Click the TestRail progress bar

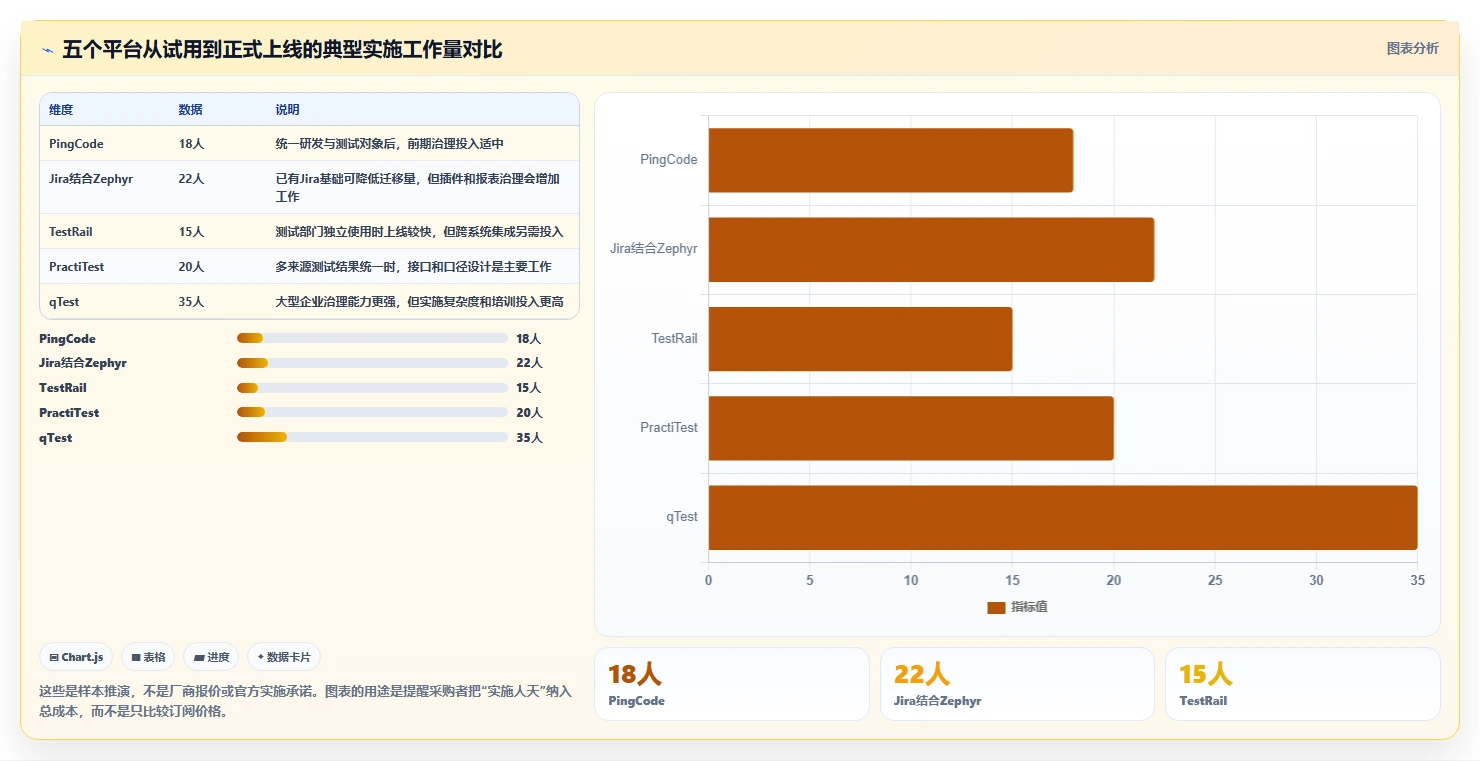(x=372, y=388)
